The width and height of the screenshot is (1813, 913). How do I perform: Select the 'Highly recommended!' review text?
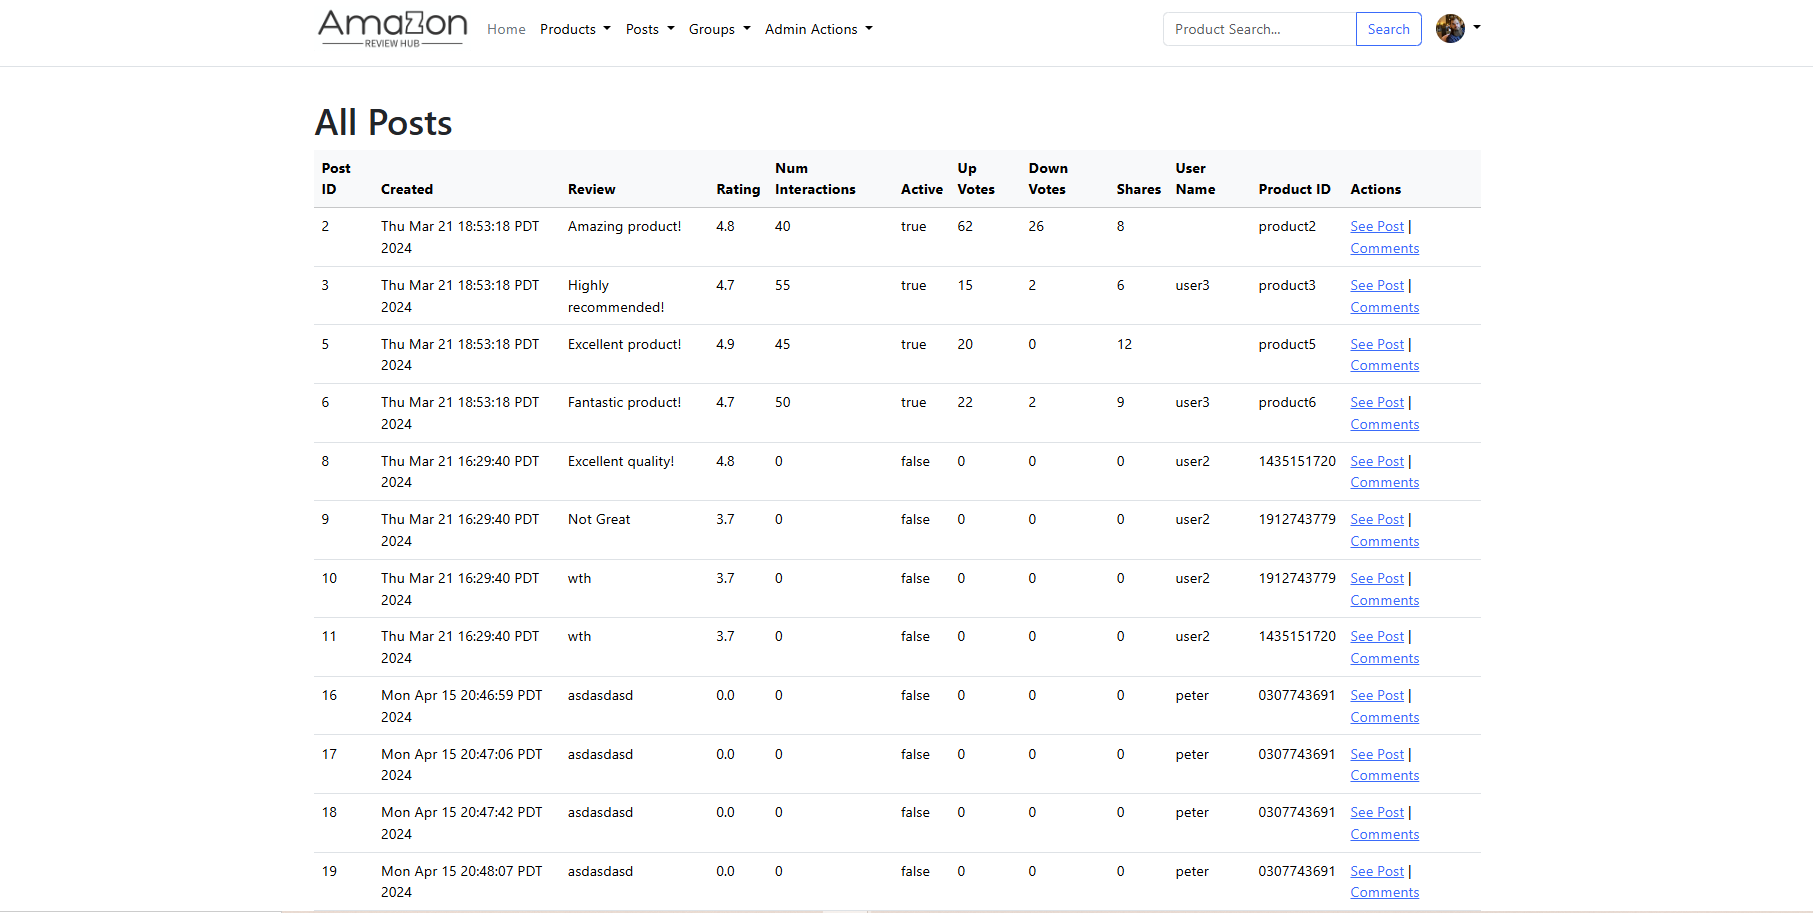coord(616,296)
